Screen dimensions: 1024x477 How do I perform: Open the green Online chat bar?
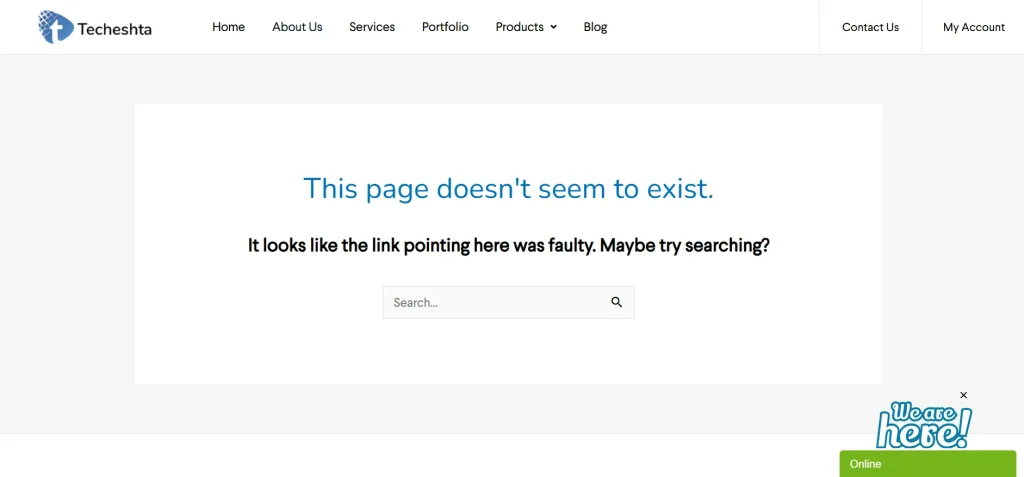(930, 464)
